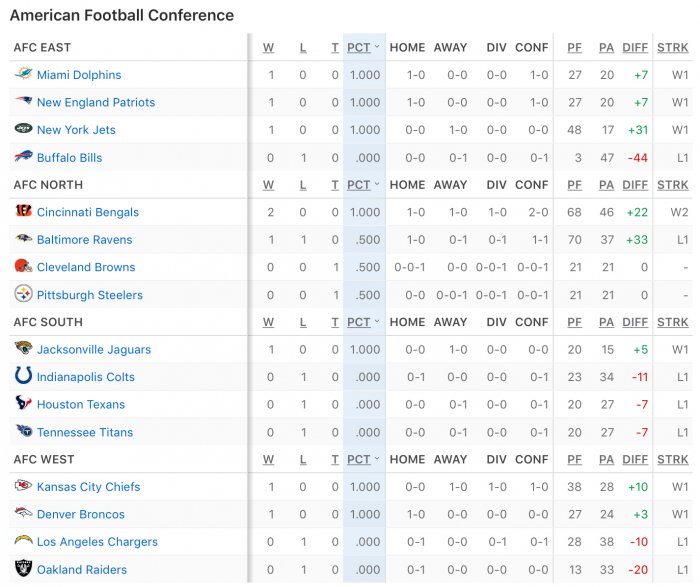Toggle PCT sort arrow in AFC East header
Image resolution: width=700 pixels, height=587 pixels.
pyautogui.click(x=377, y=47)
